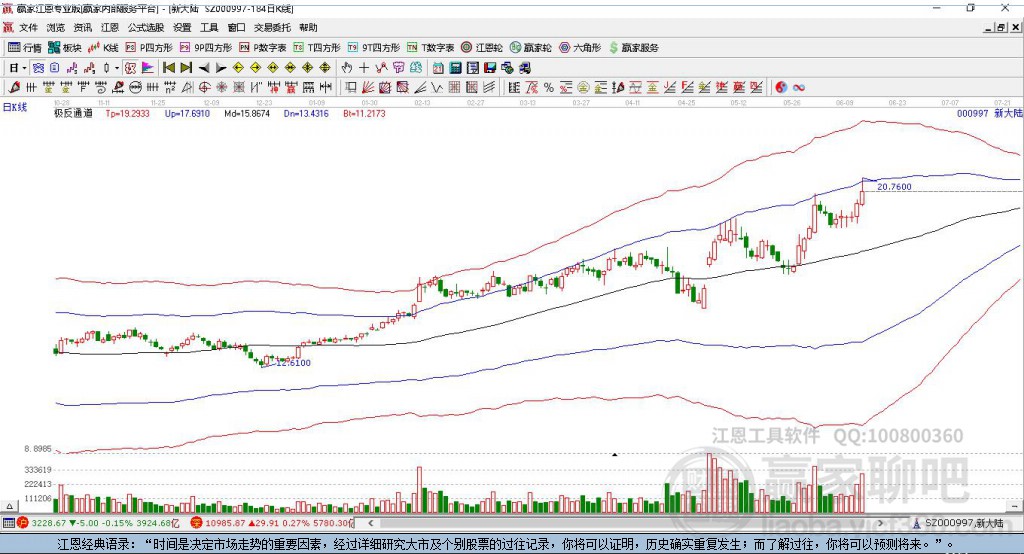
Task: Move chart left with black left arrow
Action: tap(204, 68)
